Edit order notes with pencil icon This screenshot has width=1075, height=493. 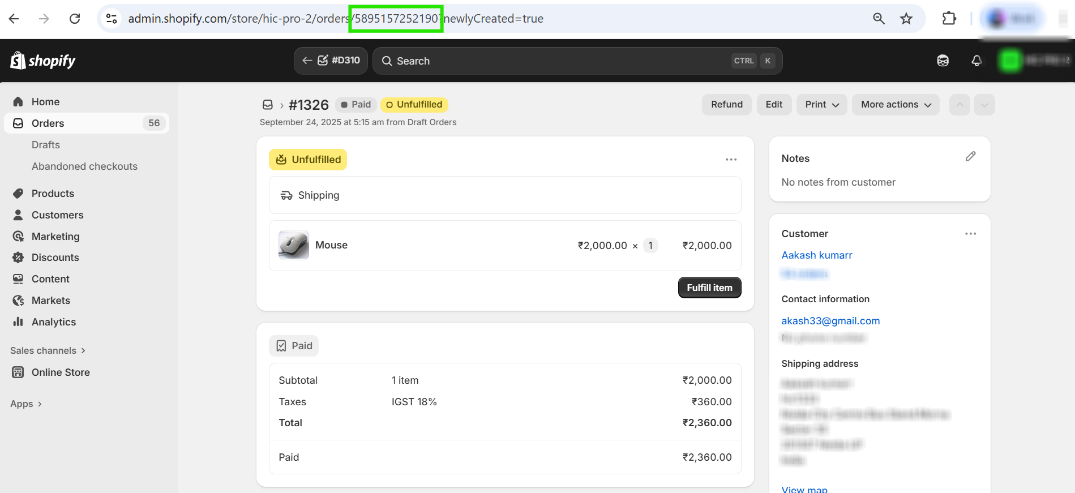tap(970, 157)
